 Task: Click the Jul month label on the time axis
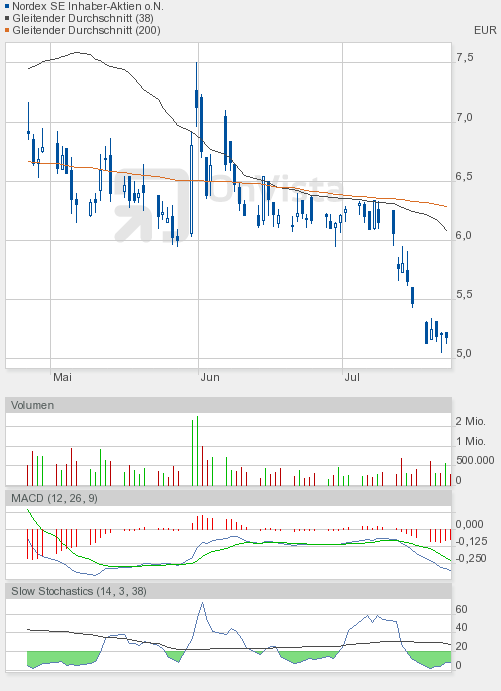352,377
